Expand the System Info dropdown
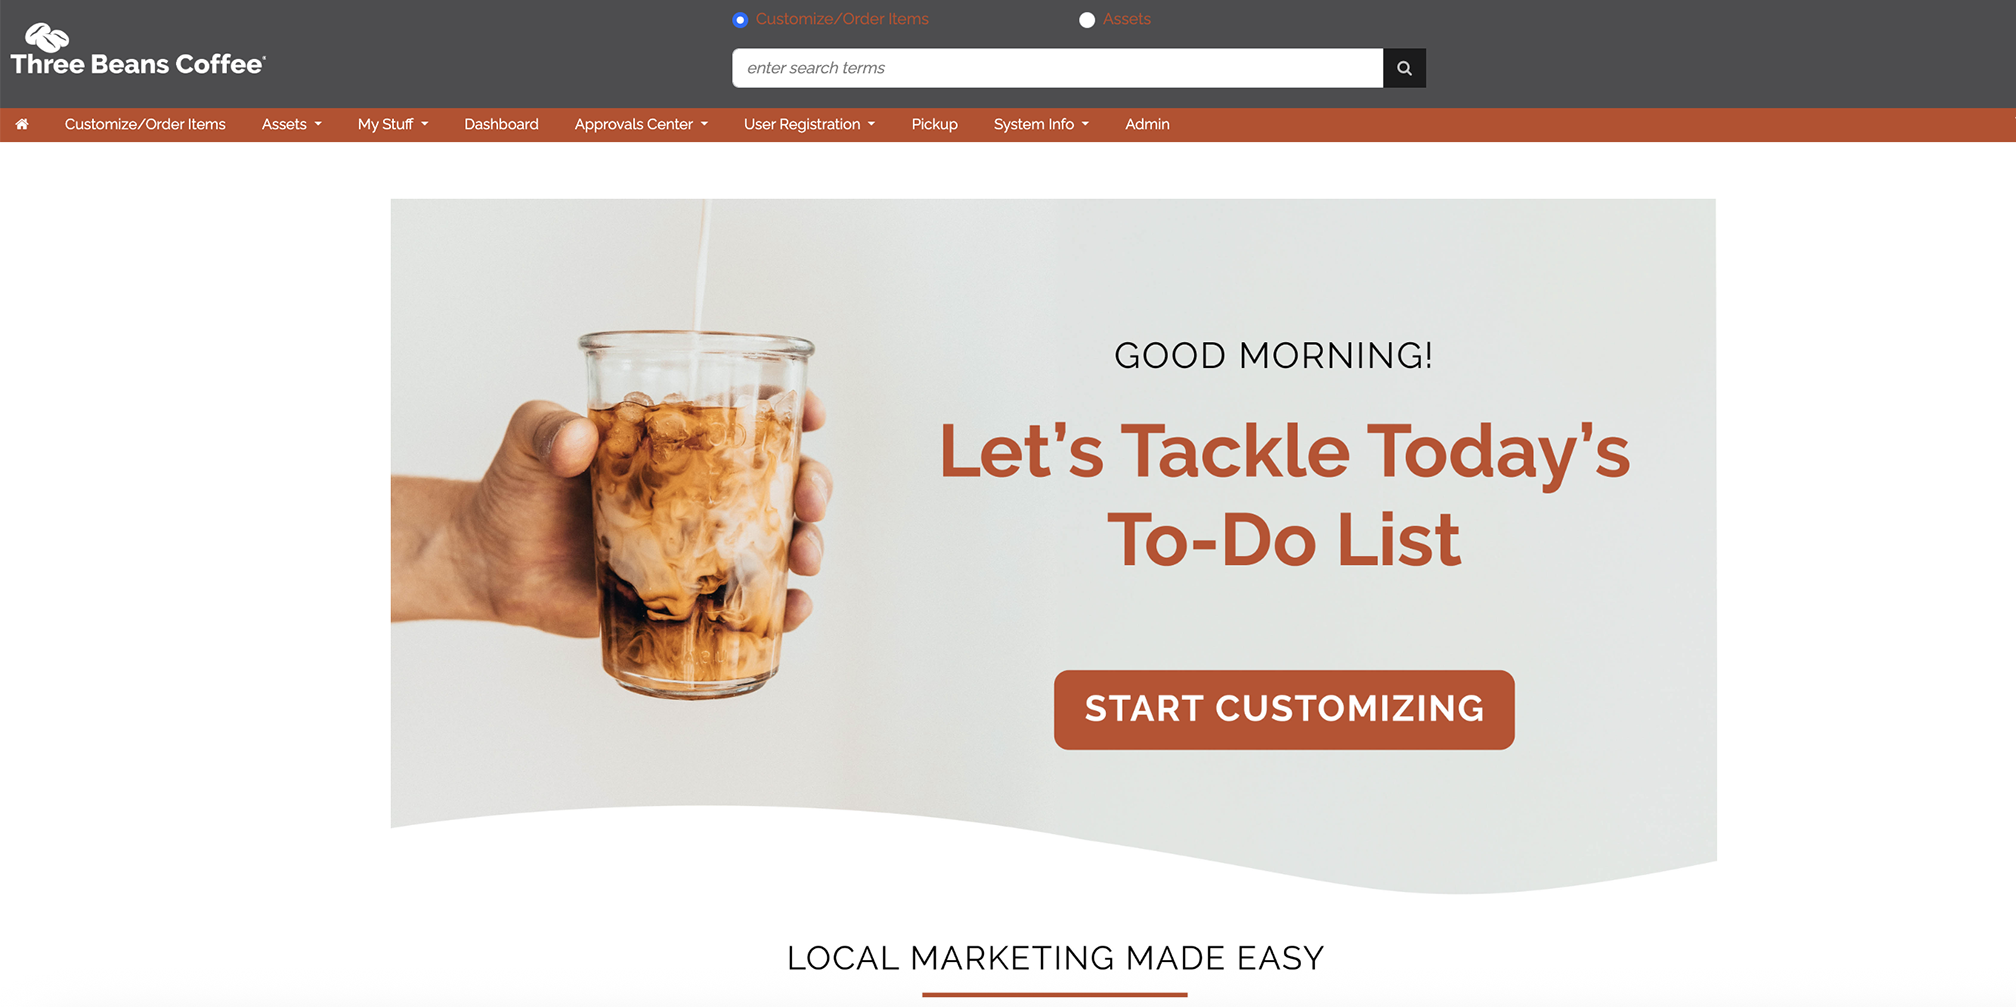 pos(1041,124)
